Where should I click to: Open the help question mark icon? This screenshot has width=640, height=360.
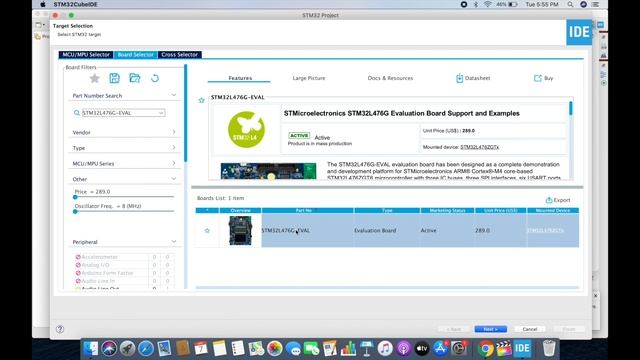pos(60,329)
